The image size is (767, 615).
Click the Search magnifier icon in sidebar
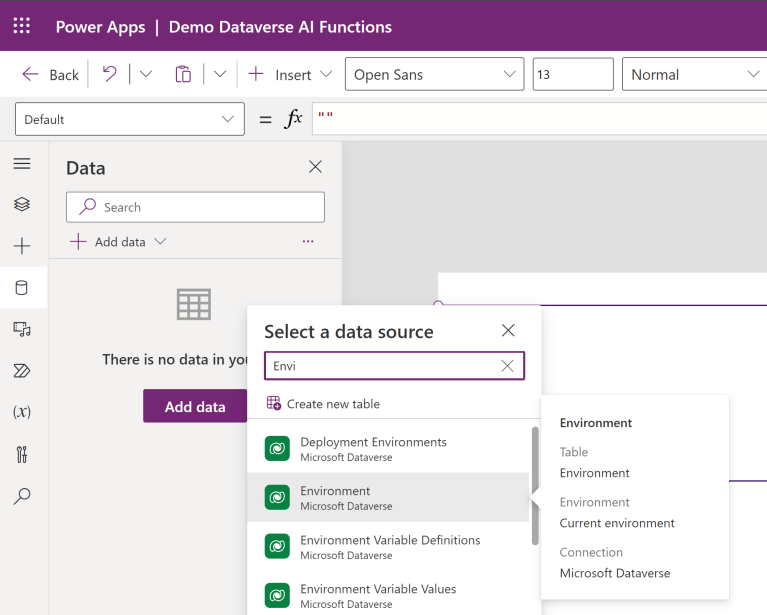click(22, 496)
